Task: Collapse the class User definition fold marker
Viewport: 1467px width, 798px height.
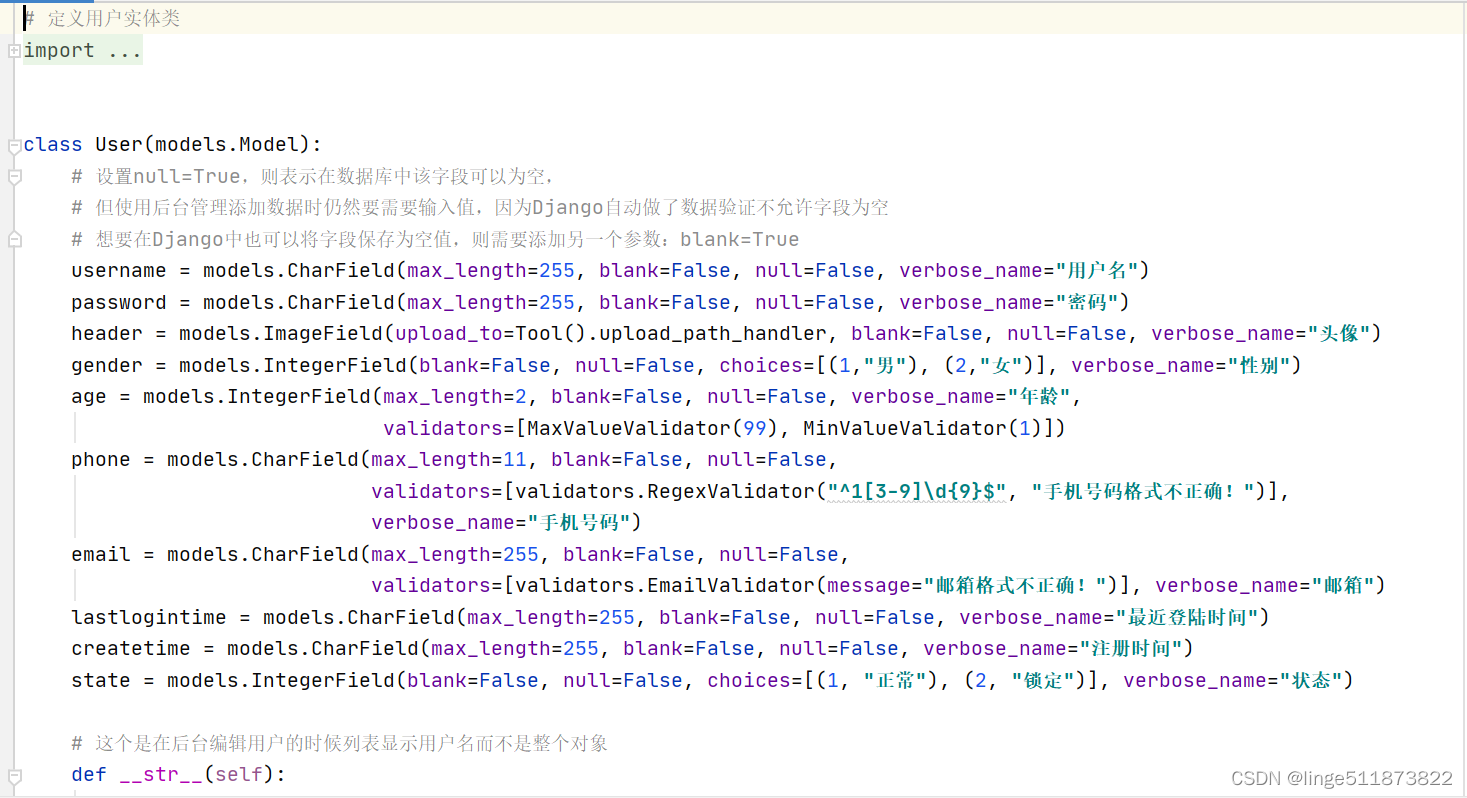Action: pos(13,146)
